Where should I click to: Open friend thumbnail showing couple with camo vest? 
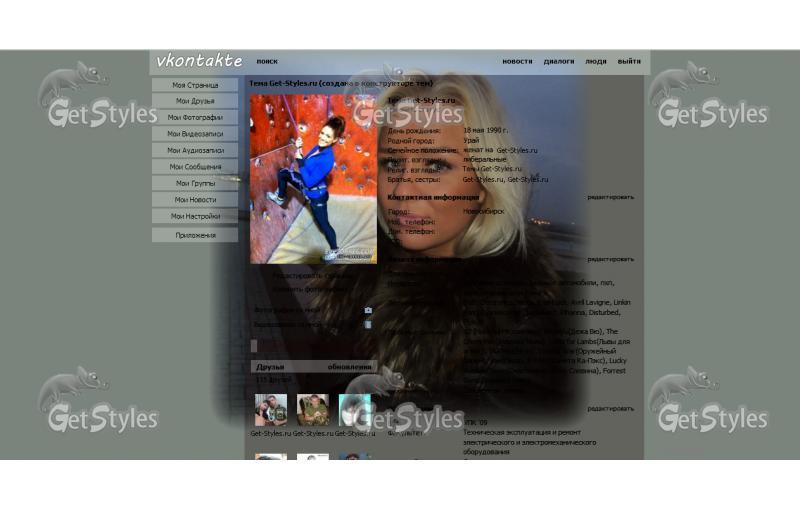click(x=271, y=410)
